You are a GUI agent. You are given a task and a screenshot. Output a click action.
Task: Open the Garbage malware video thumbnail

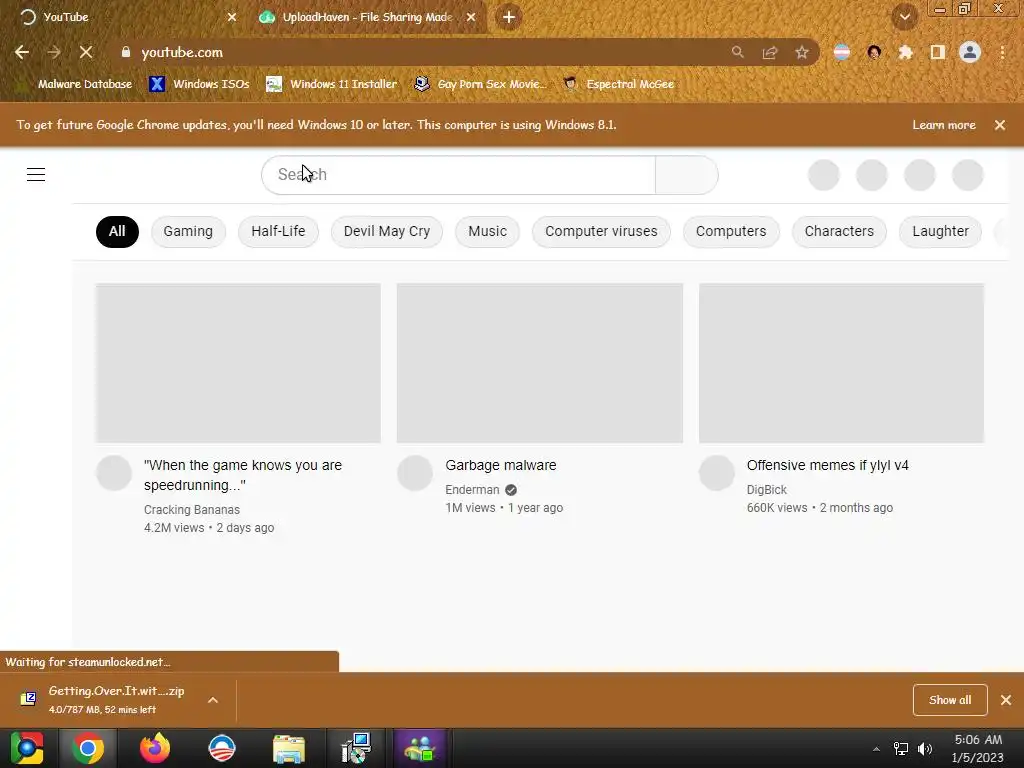[x=539, y=363]
